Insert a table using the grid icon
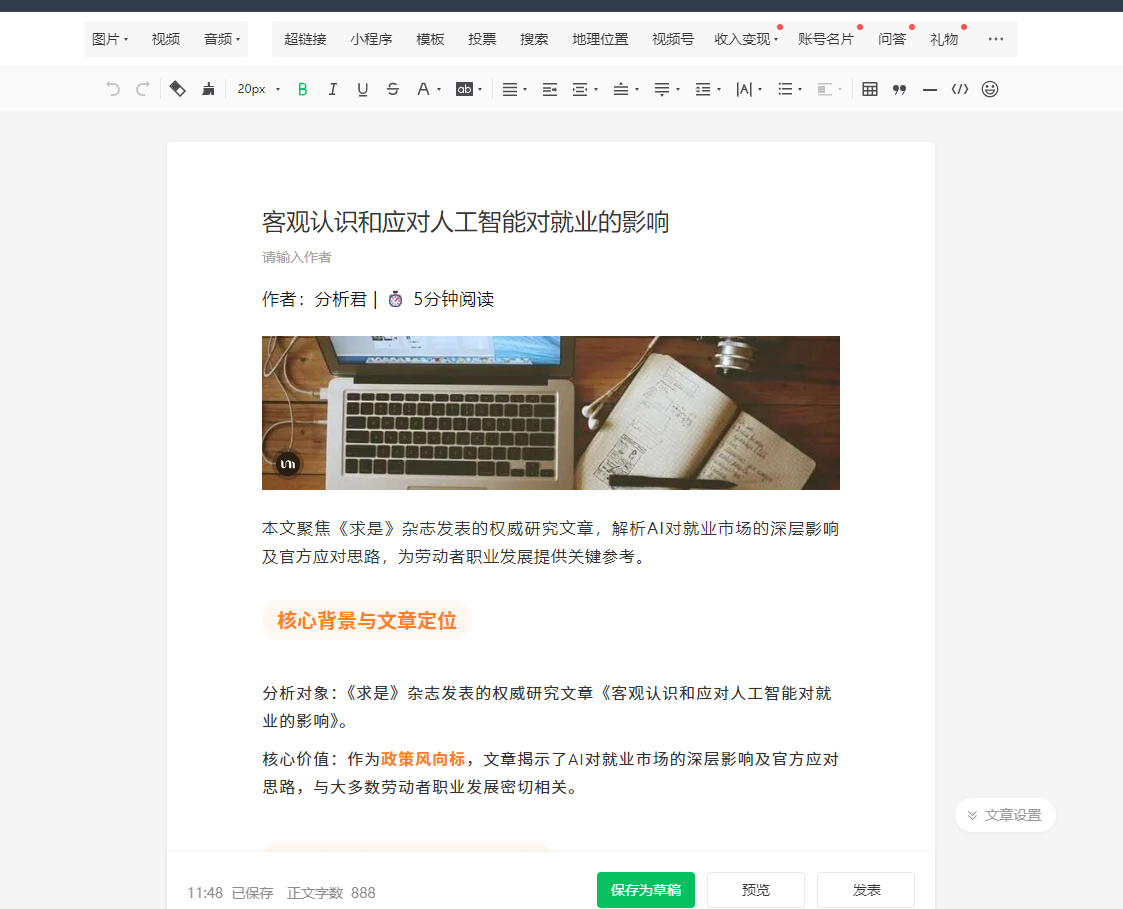The width and height of the screenshot is (1123, 909). pyautogui.click(x=870, y=89)
